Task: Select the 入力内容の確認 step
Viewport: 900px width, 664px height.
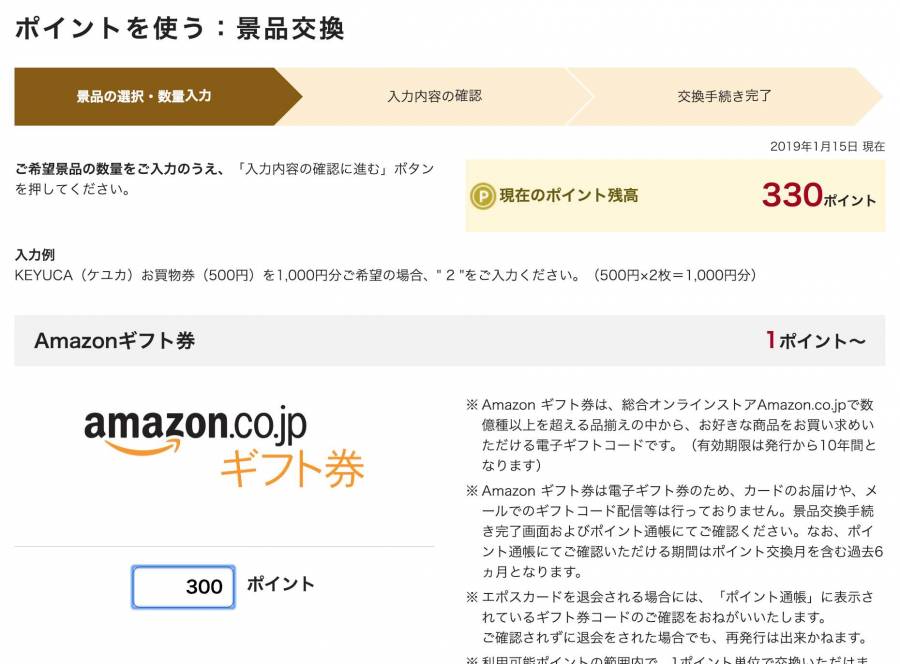Action: 435,96
